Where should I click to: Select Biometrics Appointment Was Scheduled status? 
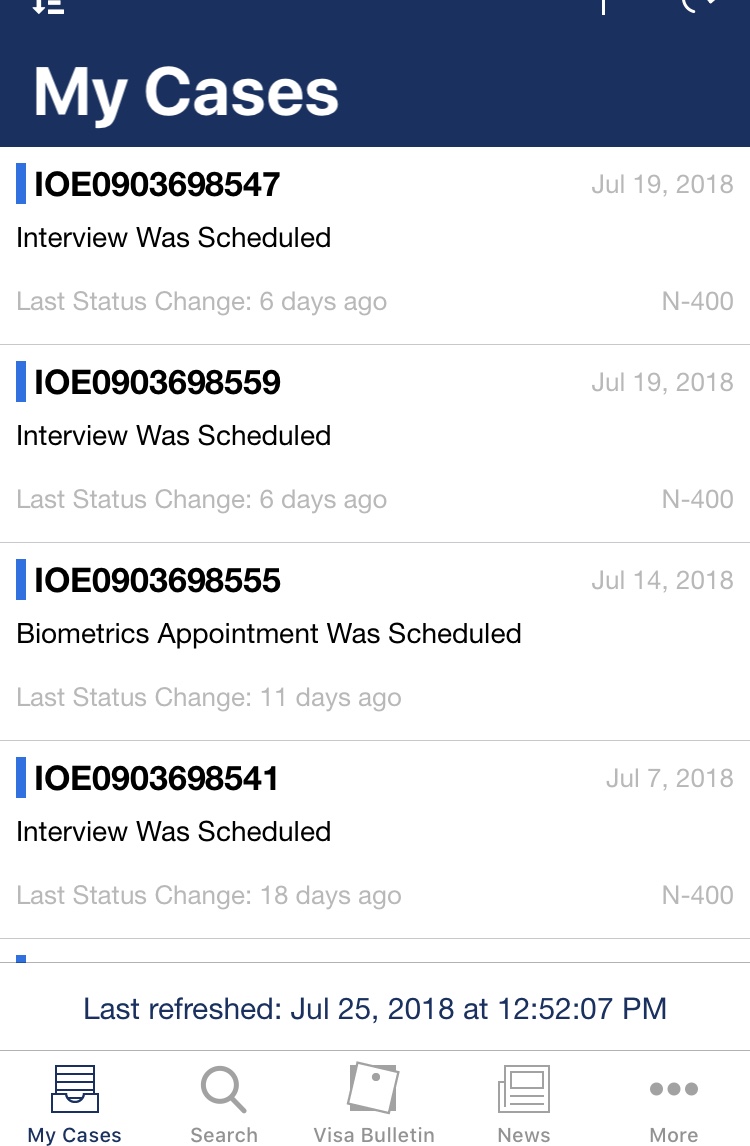pos(268,634)
